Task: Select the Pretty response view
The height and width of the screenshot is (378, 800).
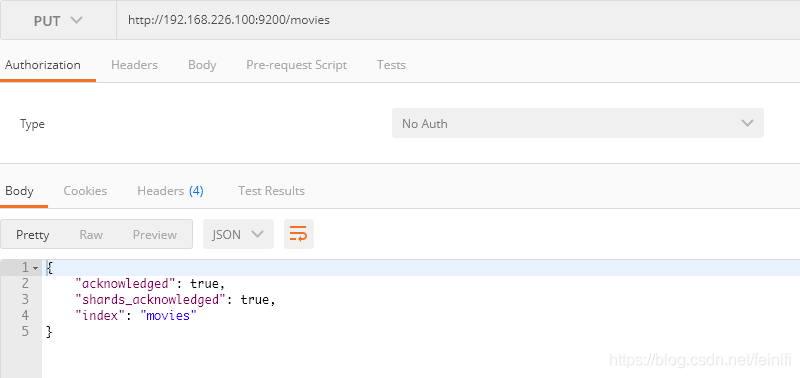Action: pyautogui.click(x=33, y=235)
